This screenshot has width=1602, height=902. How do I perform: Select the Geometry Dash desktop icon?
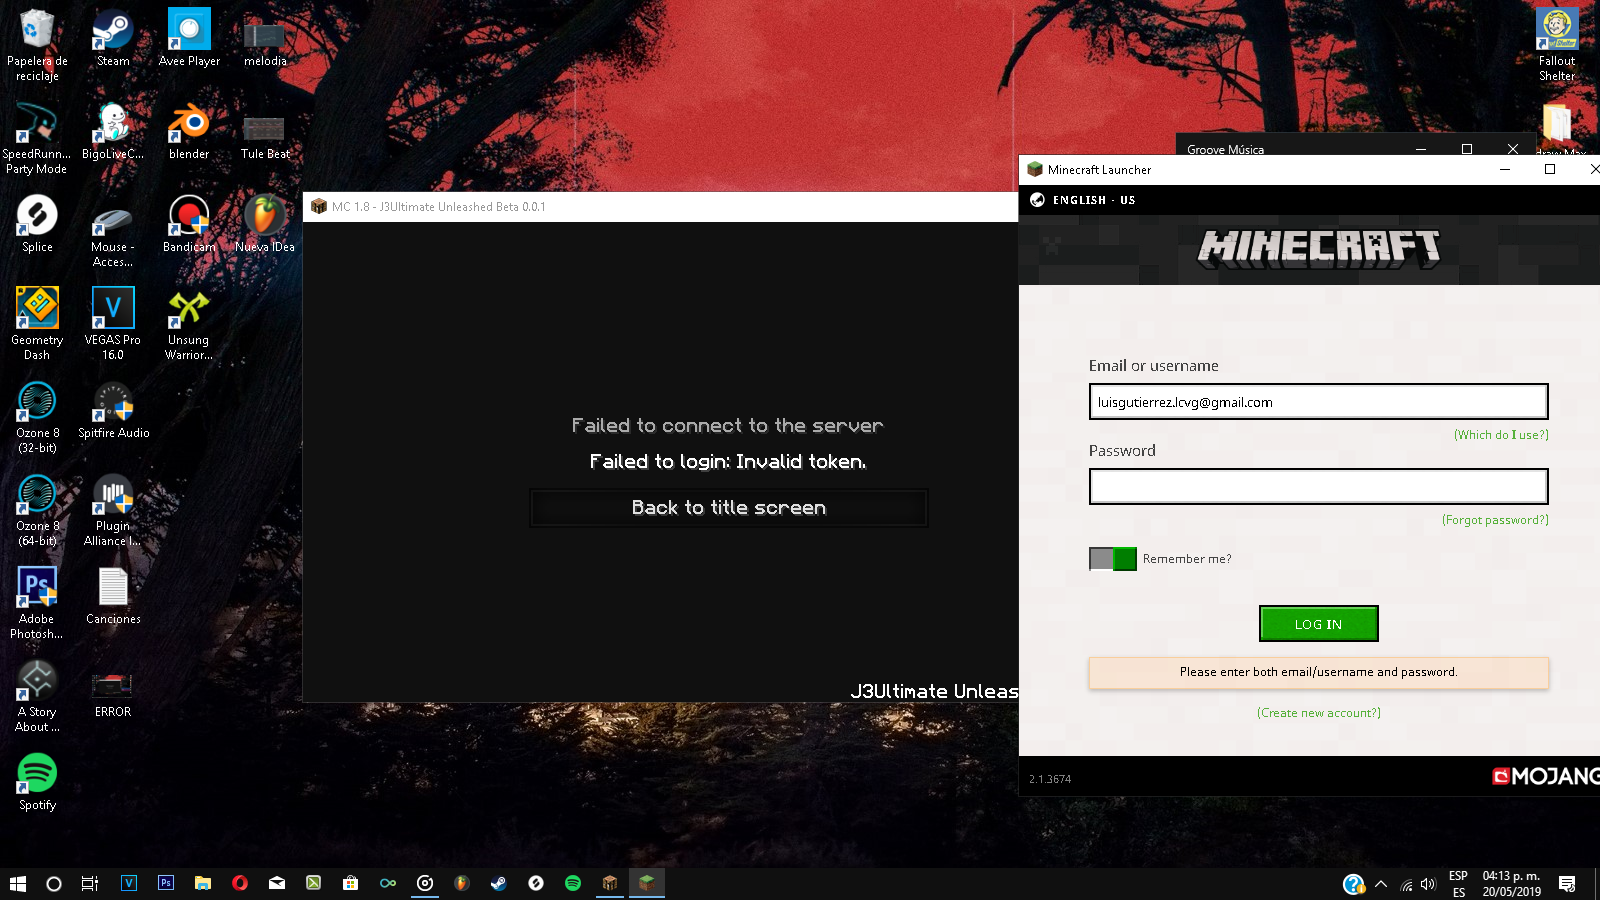[x=37, y=324]
